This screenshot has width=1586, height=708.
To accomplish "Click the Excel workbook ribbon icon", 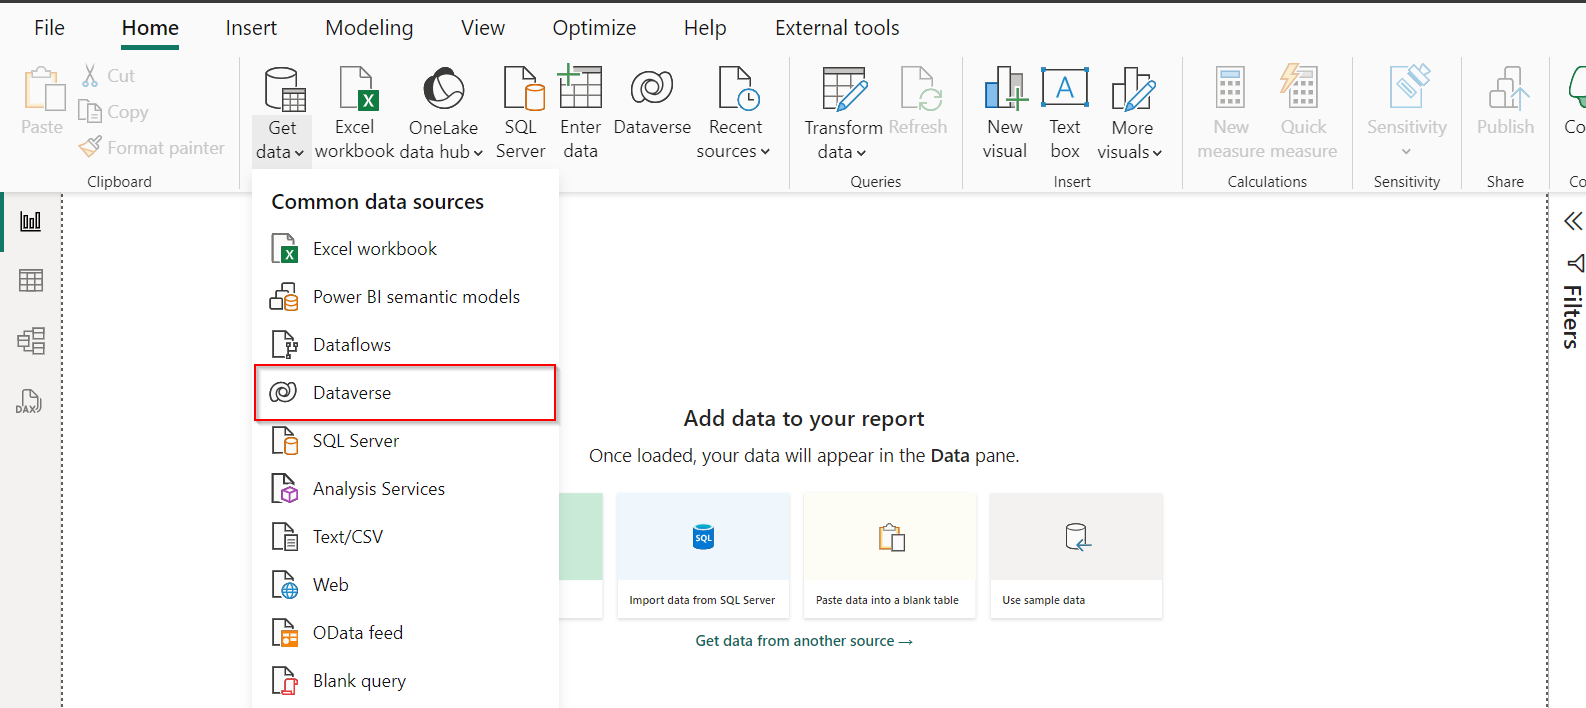I will tap(355, 89).
